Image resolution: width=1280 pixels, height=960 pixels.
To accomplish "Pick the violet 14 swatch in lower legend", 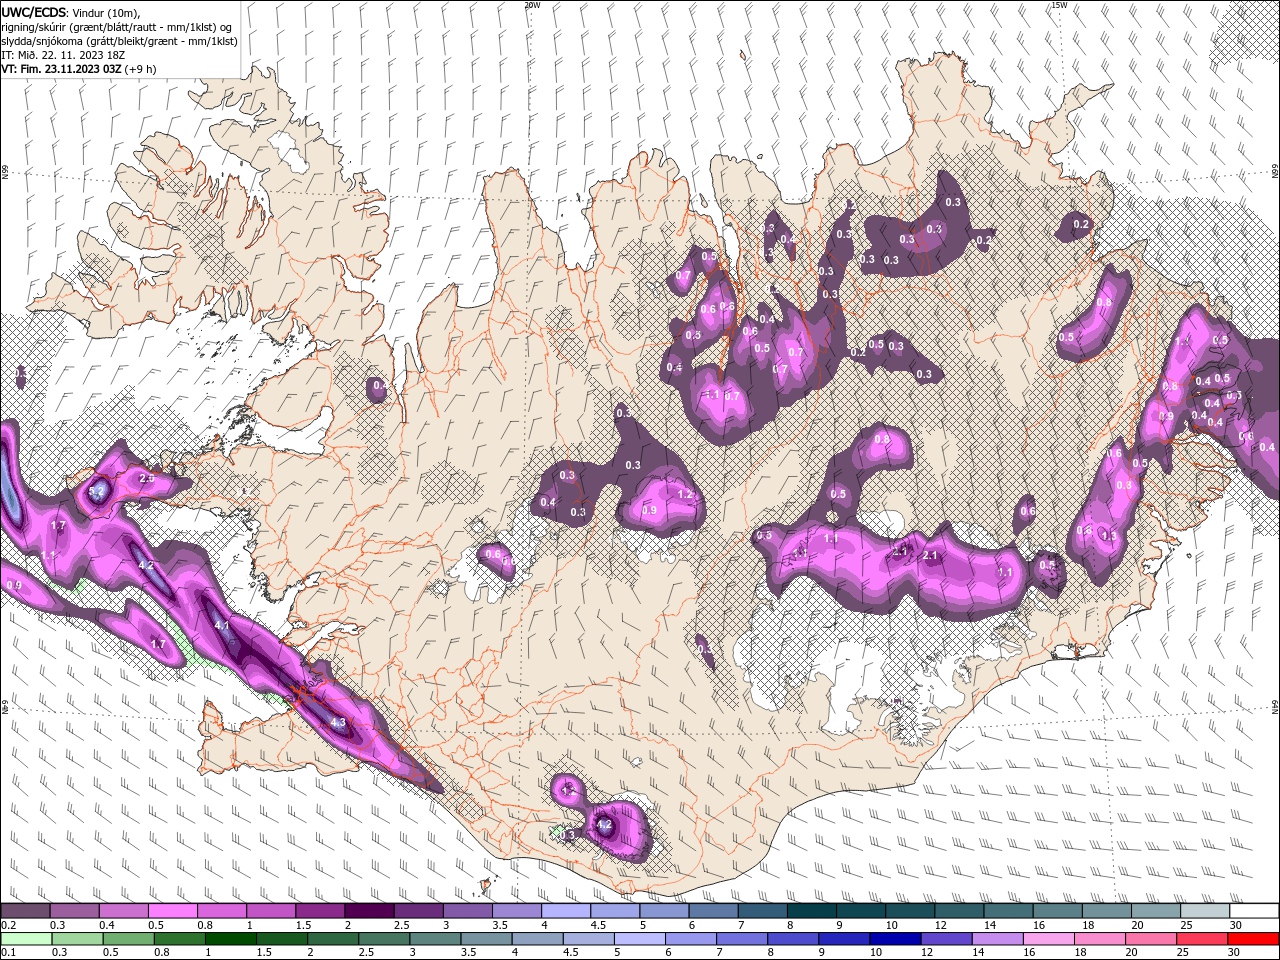I will coord(998,938).
